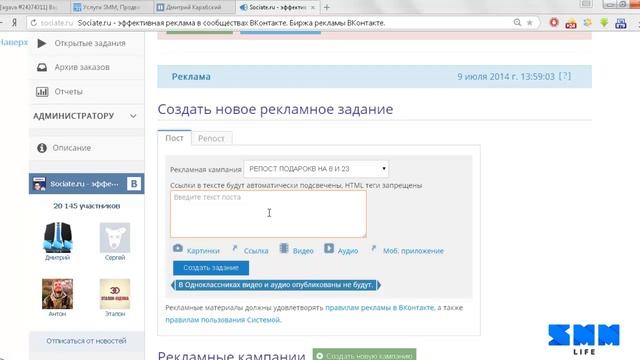Click the Описание info icon
The height and width of the screenshot is (360, 640).
tap(42, 148)
